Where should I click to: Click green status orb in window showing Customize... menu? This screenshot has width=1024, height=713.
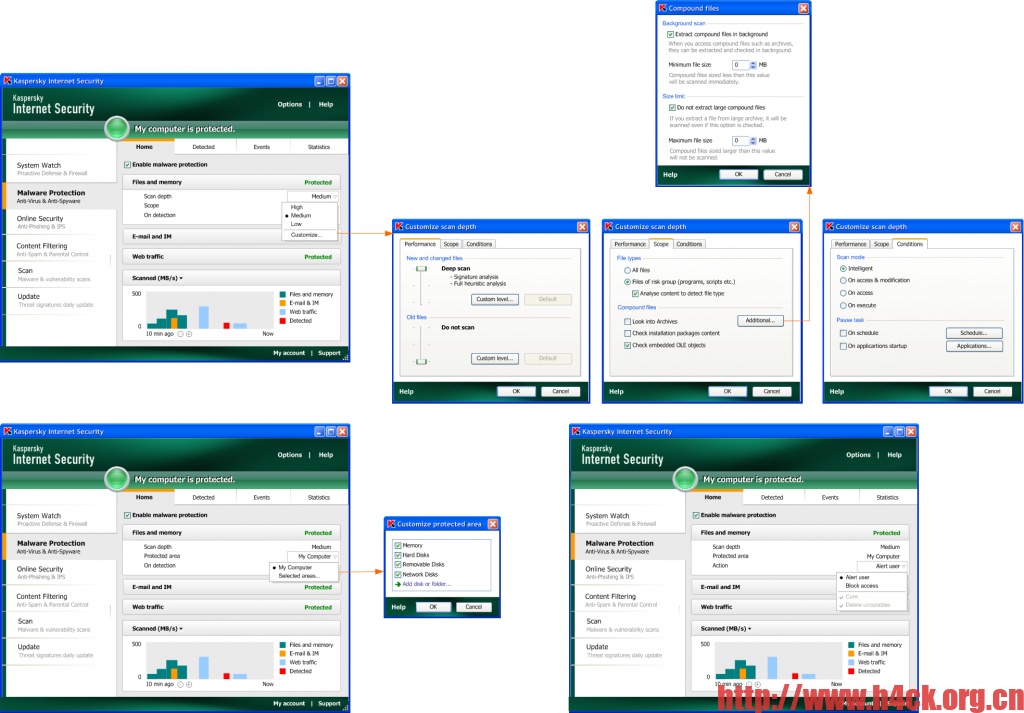click(x=117, y=128)
